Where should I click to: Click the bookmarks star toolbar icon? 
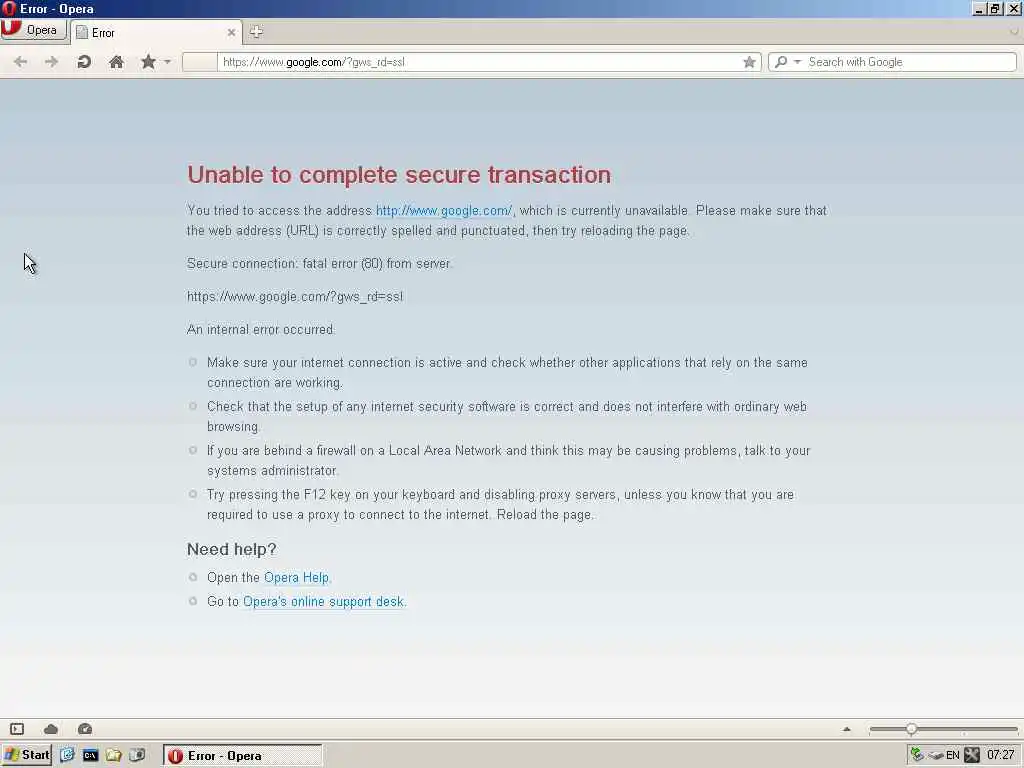click(148, 62)
